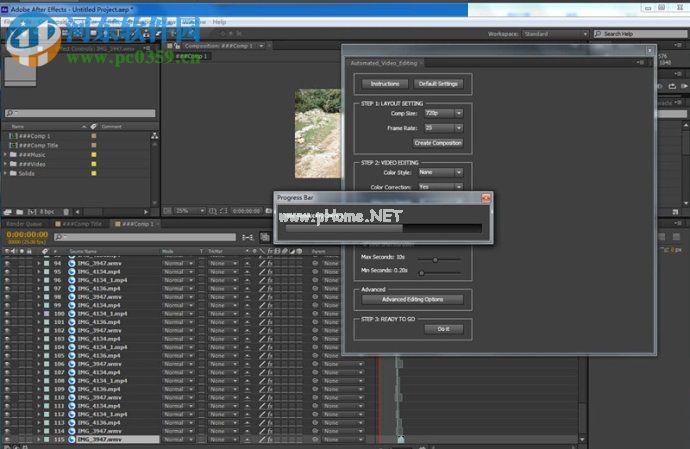Click the fx switch of layer 96
Screen dimensions: 690x449
tap(270, 280)
